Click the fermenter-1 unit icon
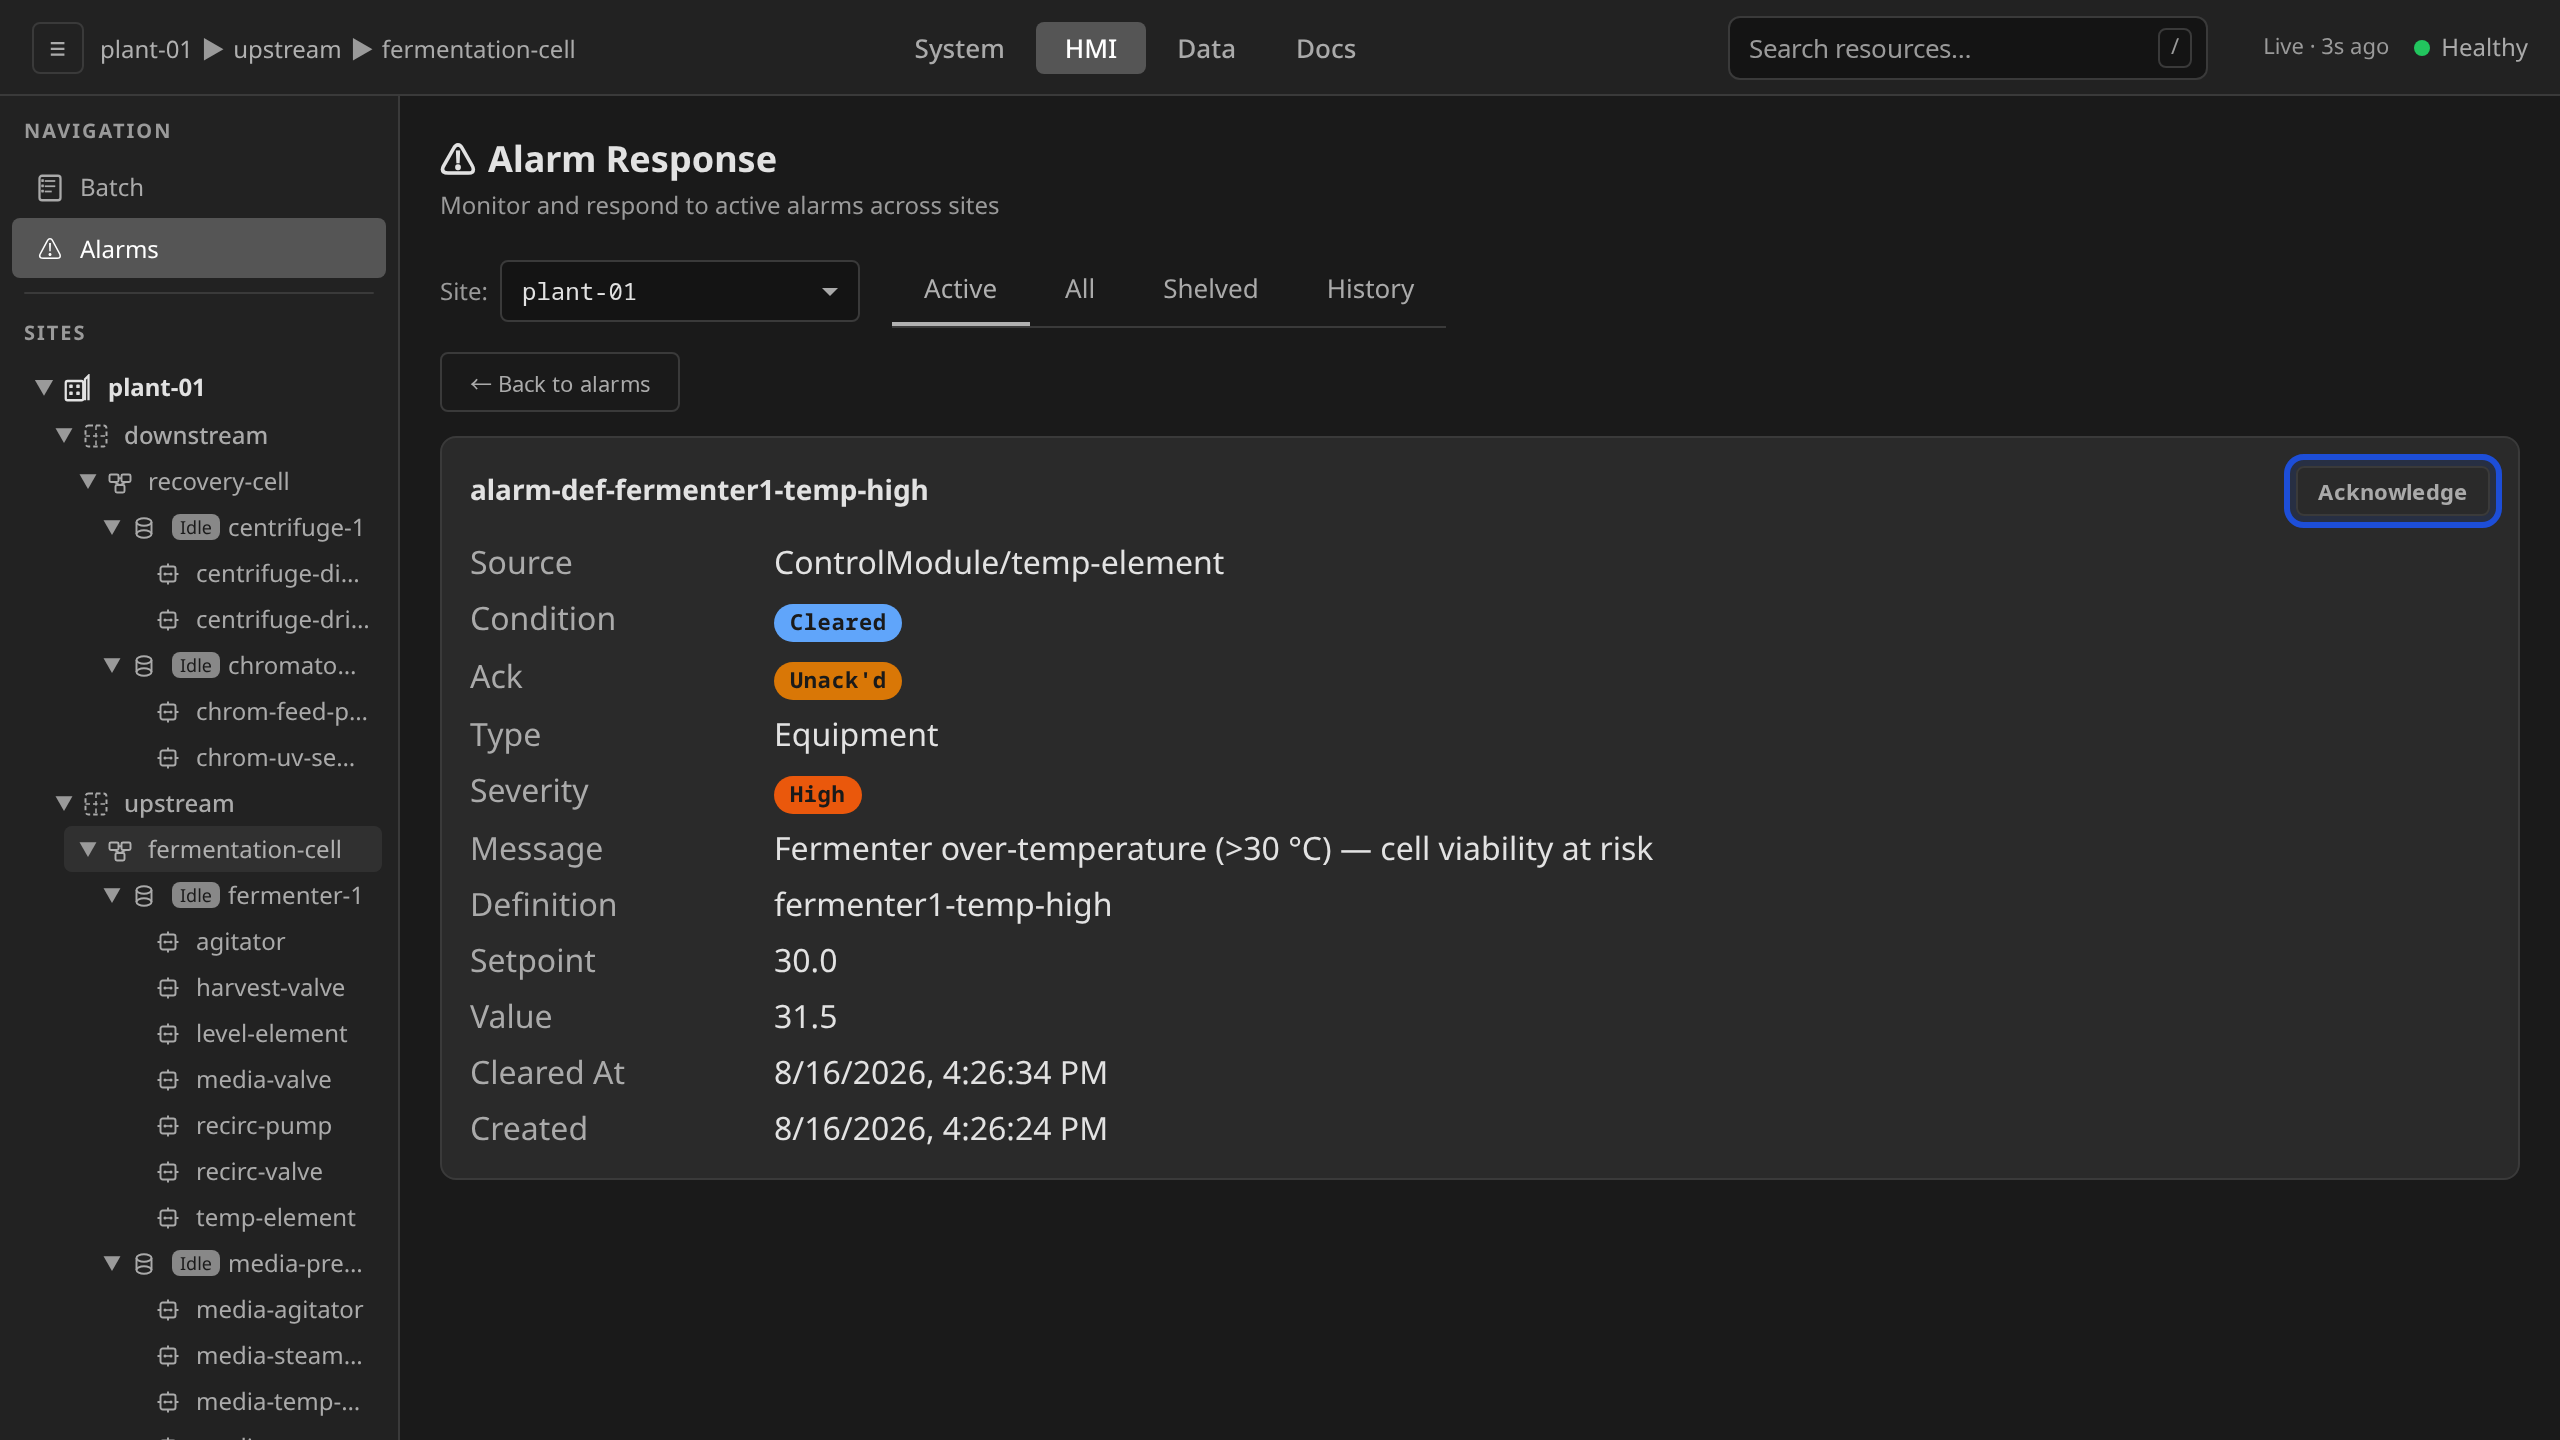The image size is (2560, 1440). tap(144, 896)
